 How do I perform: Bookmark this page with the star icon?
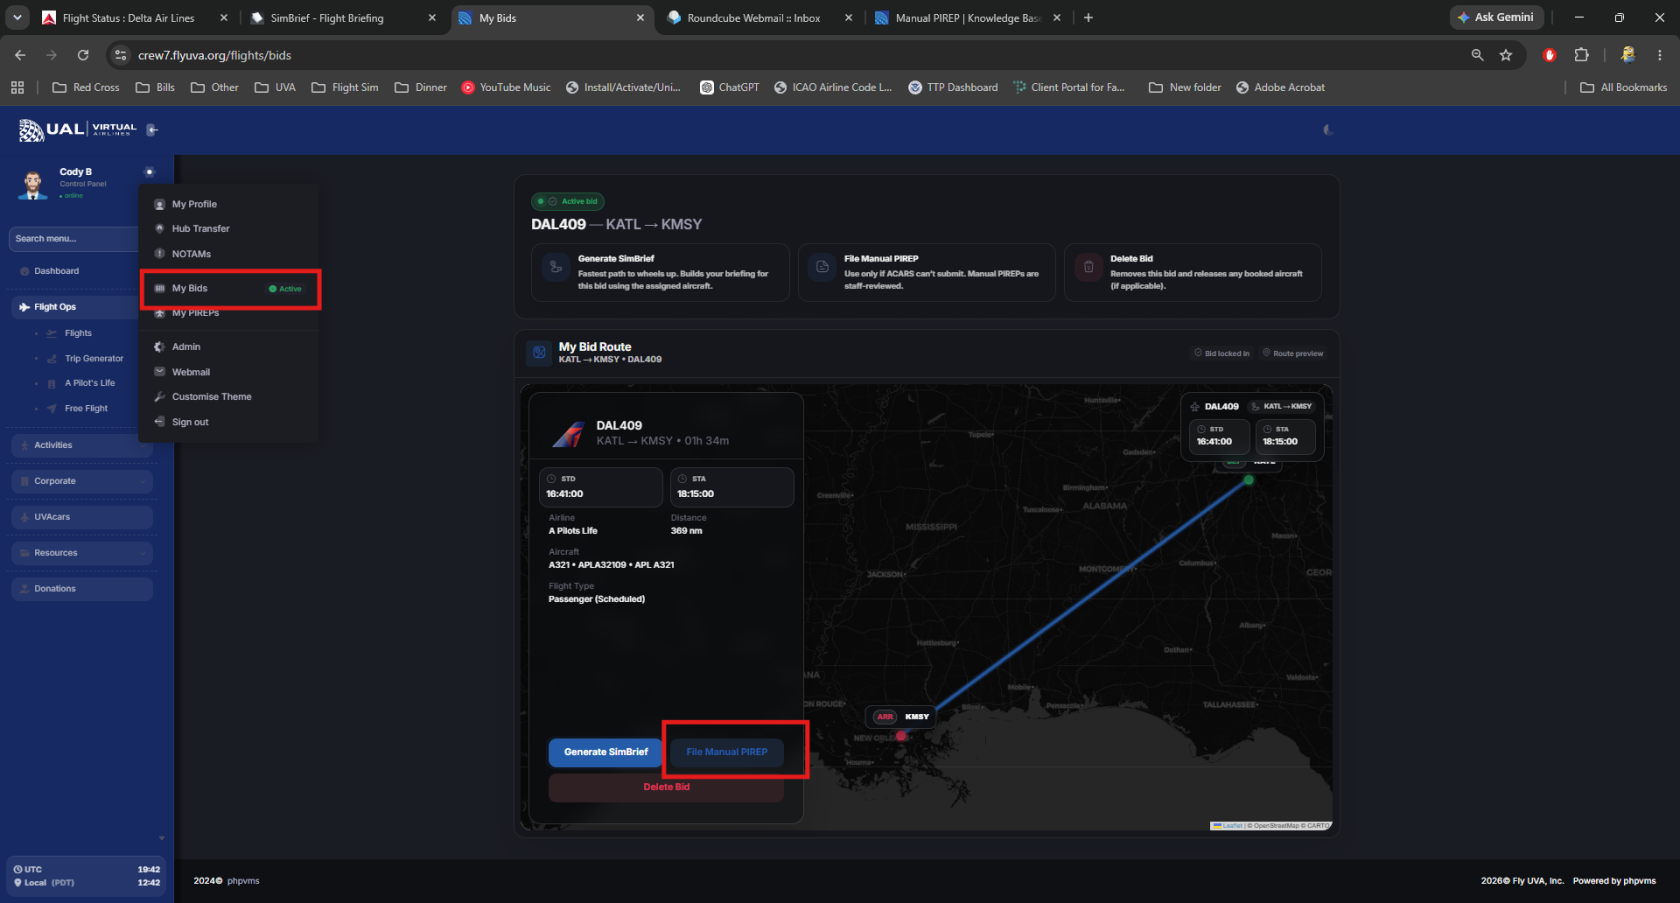1506,55
